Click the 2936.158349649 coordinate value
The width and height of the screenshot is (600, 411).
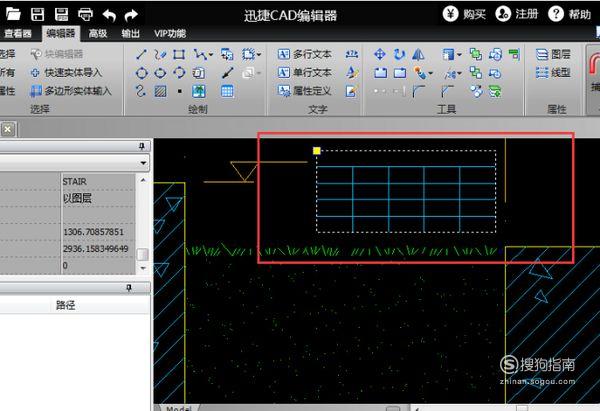[x=98, y=249]
